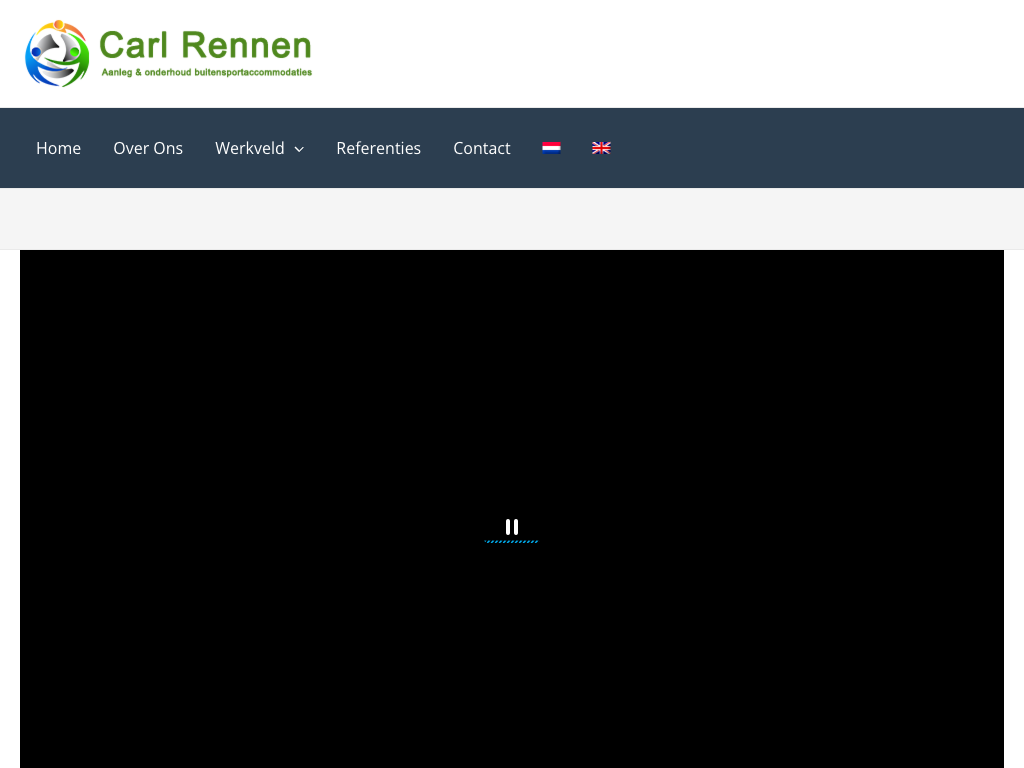The width and height of the screenshot is (1024, 768).
Task: Open the Over Ons page
Action: point(148,148)
